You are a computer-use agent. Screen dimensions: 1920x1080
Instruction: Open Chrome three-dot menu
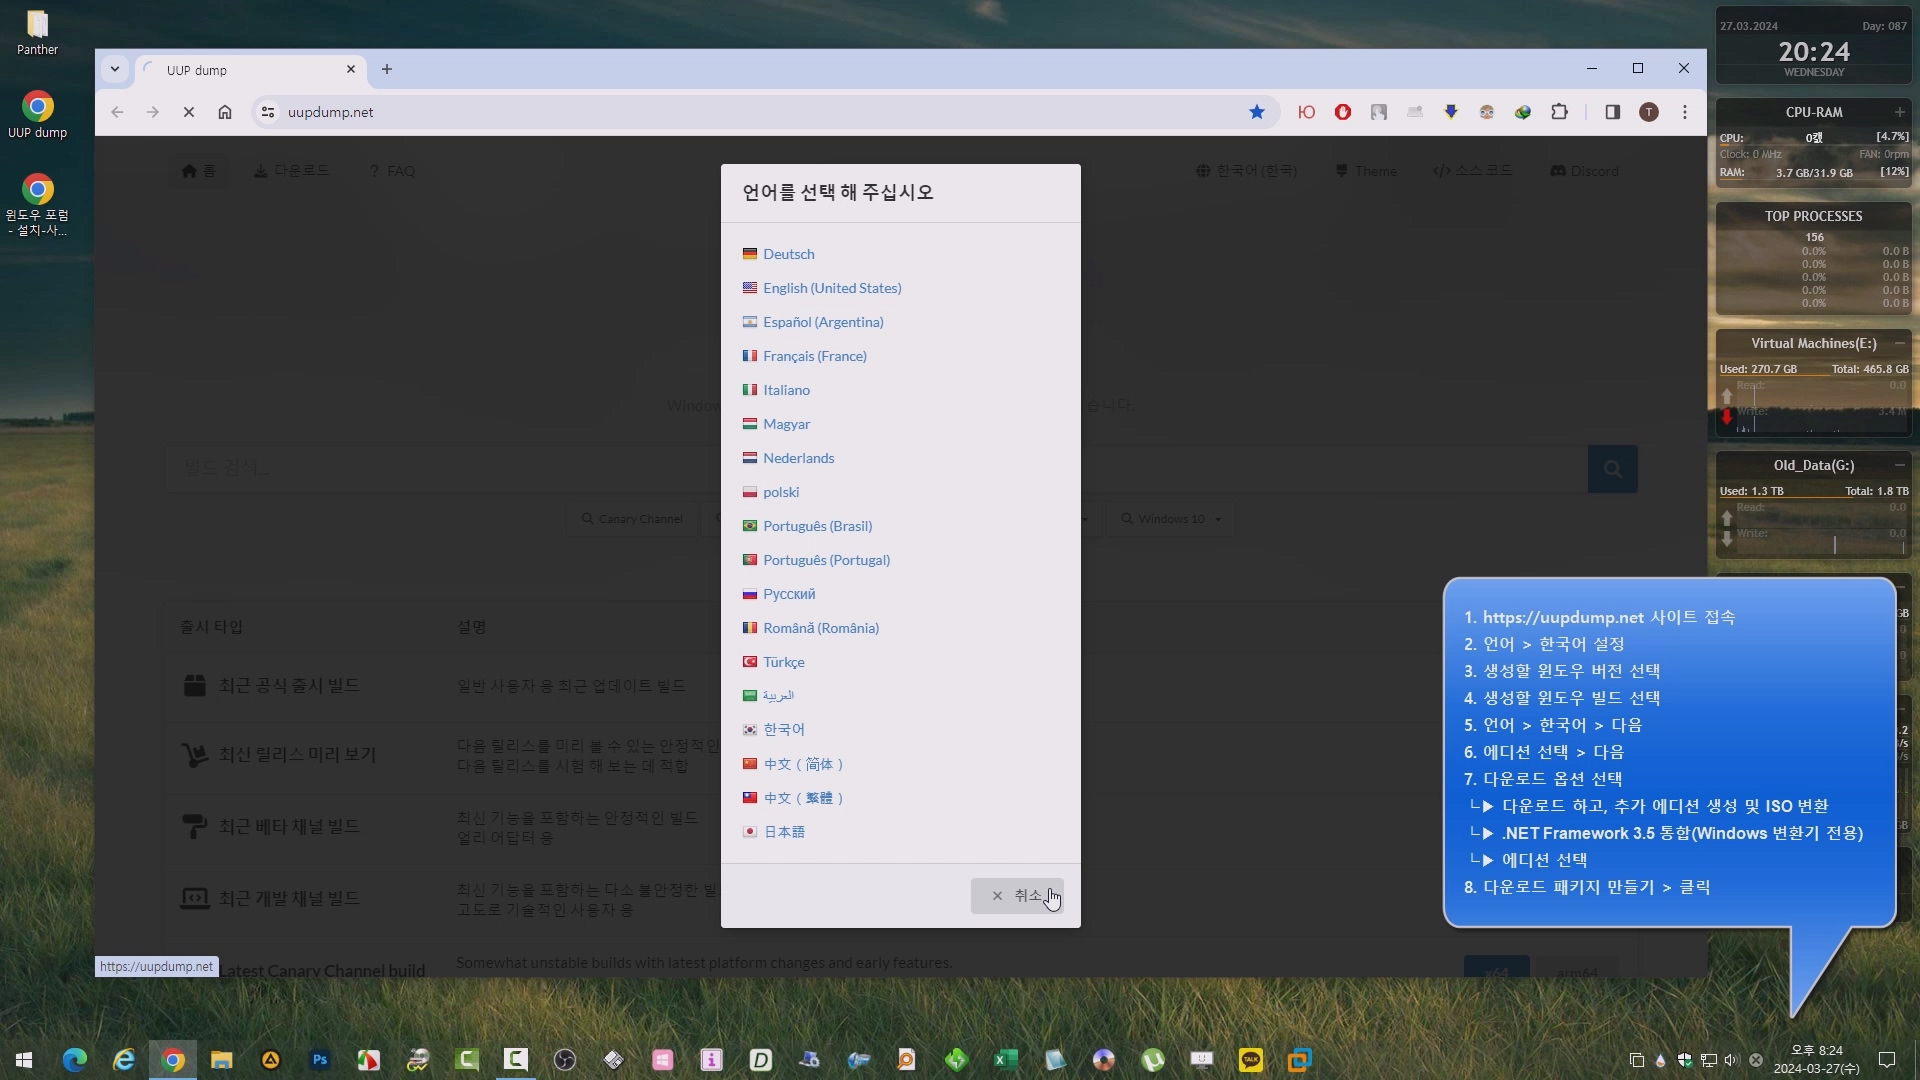tap(1685, 112)
